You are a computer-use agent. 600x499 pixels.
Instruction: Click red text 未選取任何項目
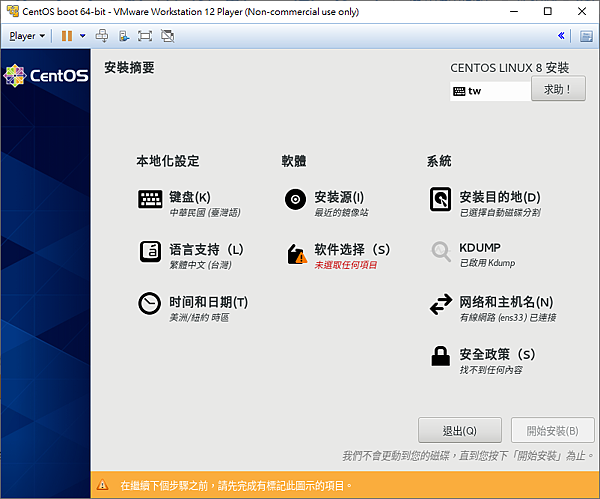[346, 265]
